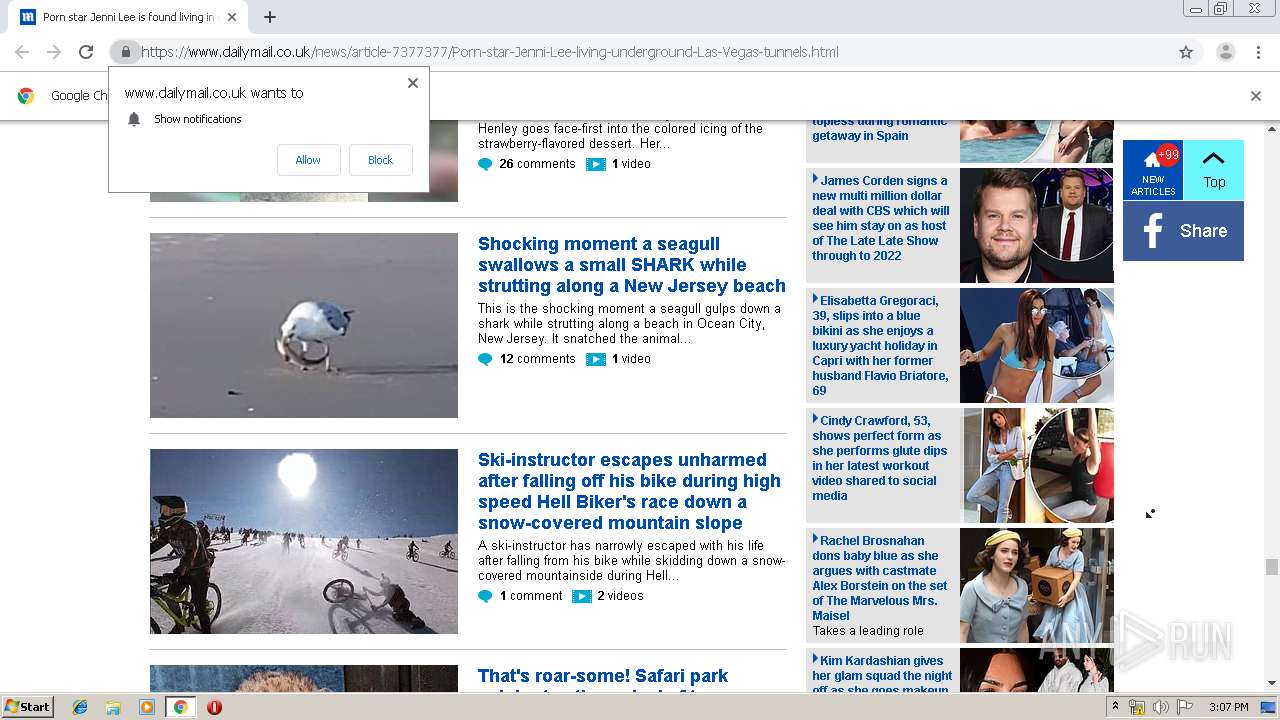1280x720 pixels.
Task: View 1 comment on ski-instructor story
Action: [x=531, y=596]
